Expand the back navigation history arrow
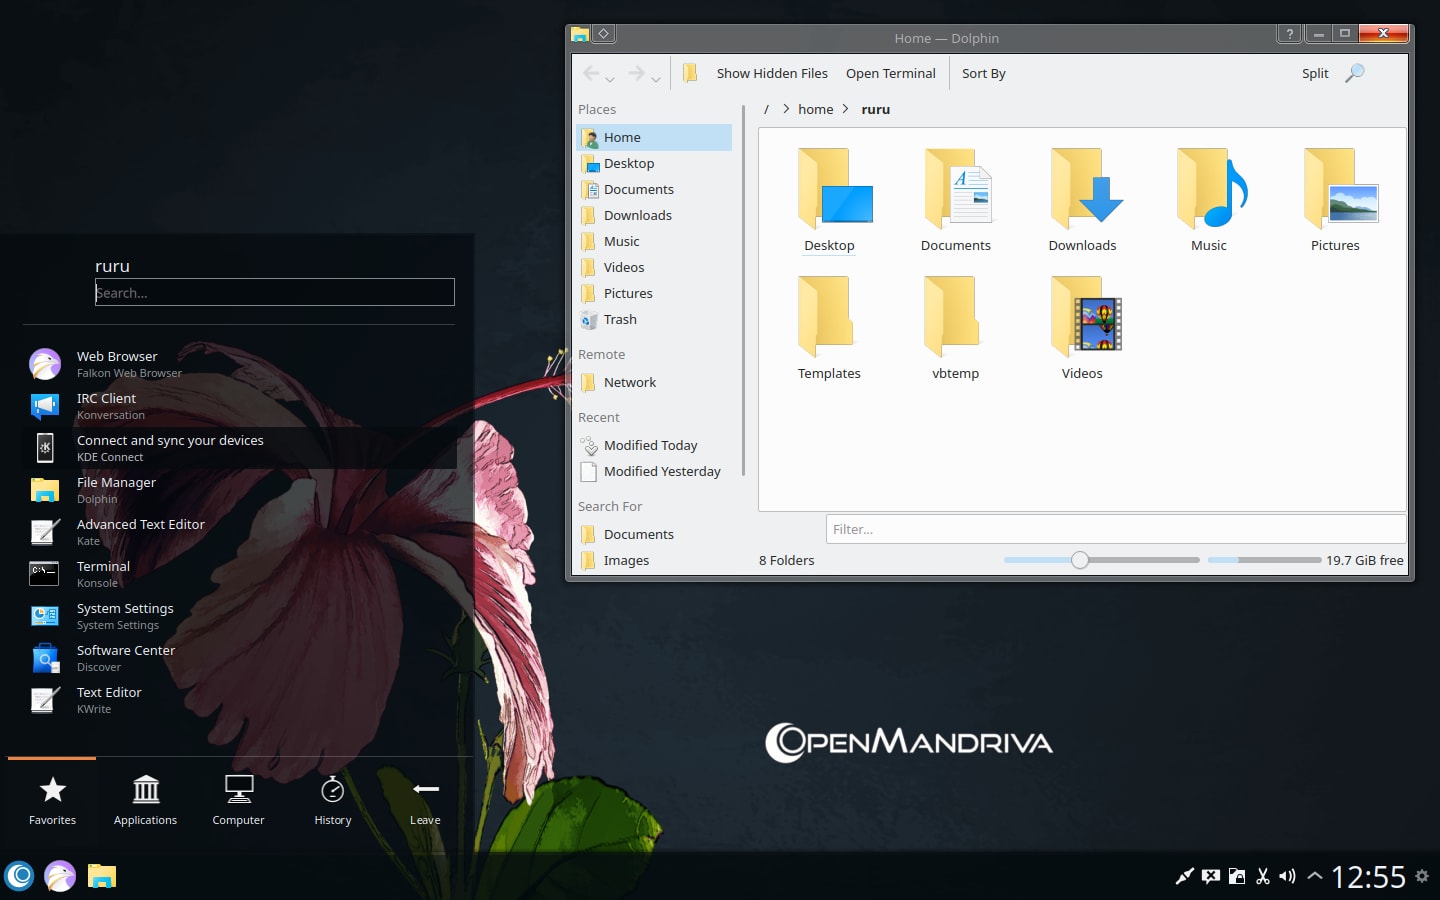This screenshot has width=1440, height=900. 610,79
